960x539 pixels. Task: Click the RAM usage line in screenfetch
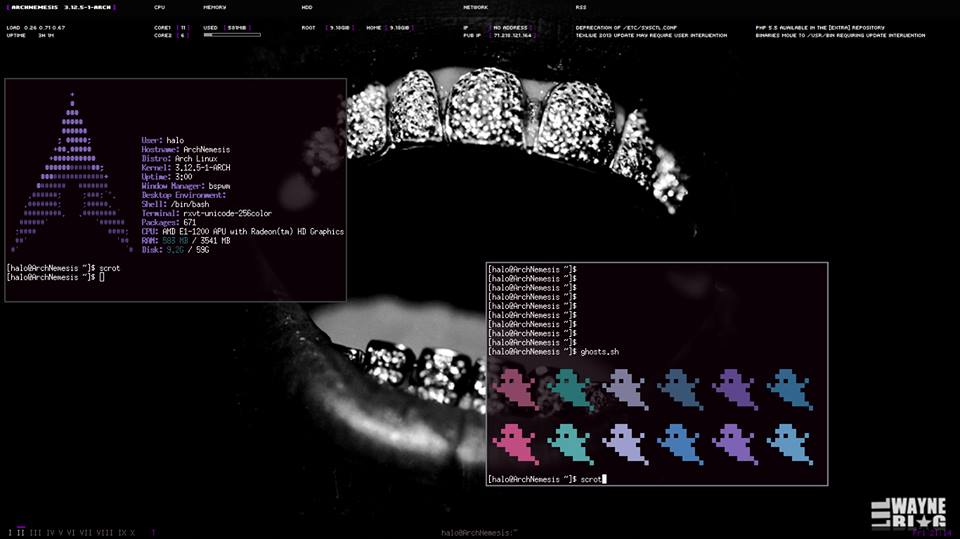[186, 241]
